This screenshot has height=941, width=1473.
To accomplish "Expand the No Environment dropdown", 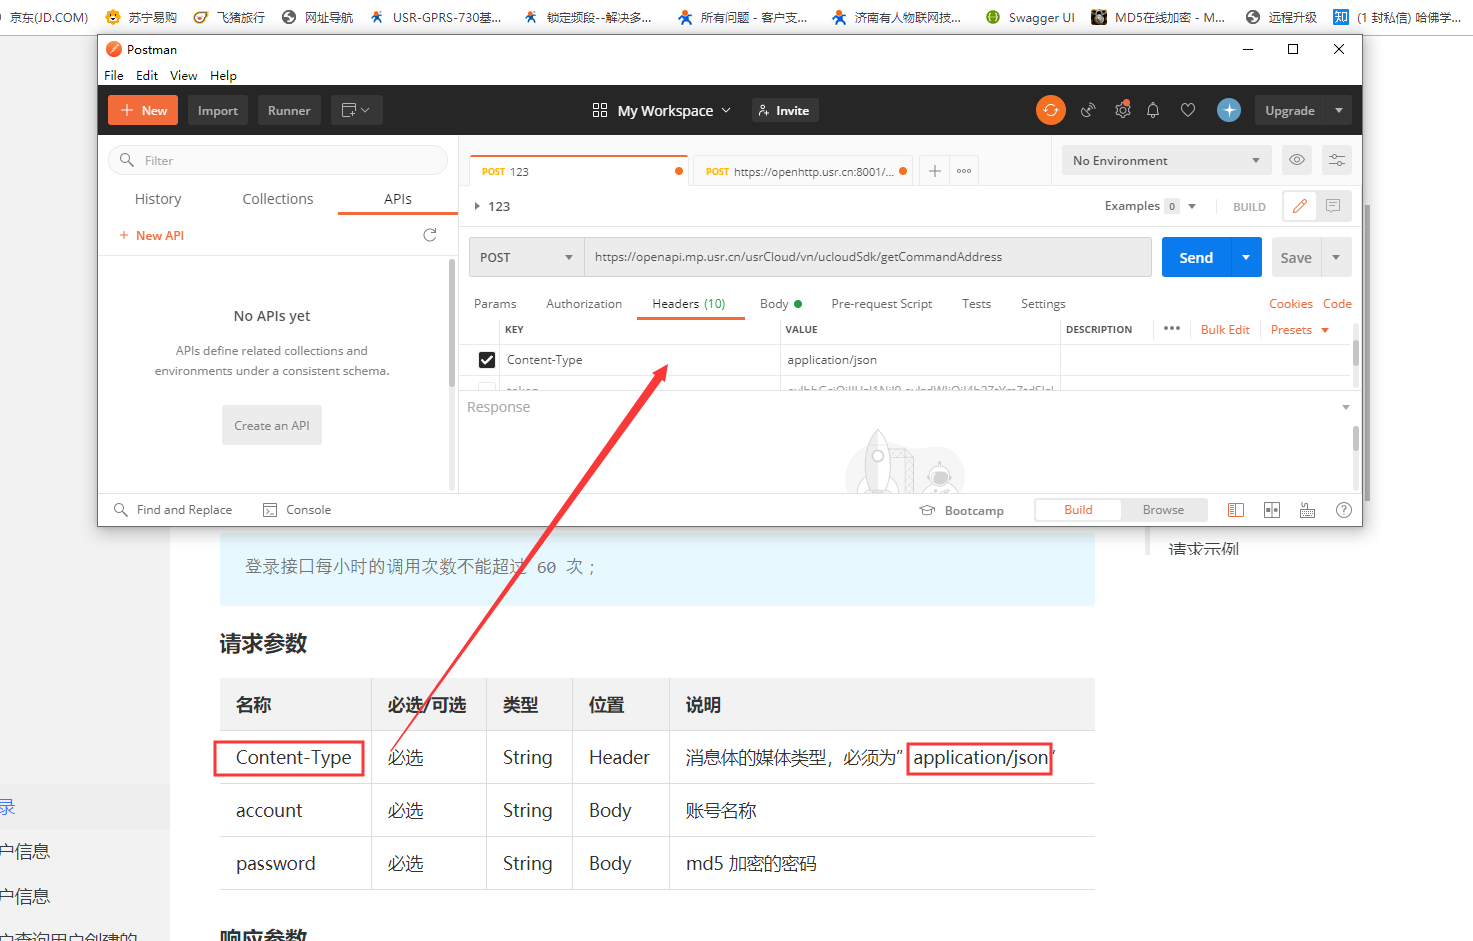I will (x=1166, y=160).
